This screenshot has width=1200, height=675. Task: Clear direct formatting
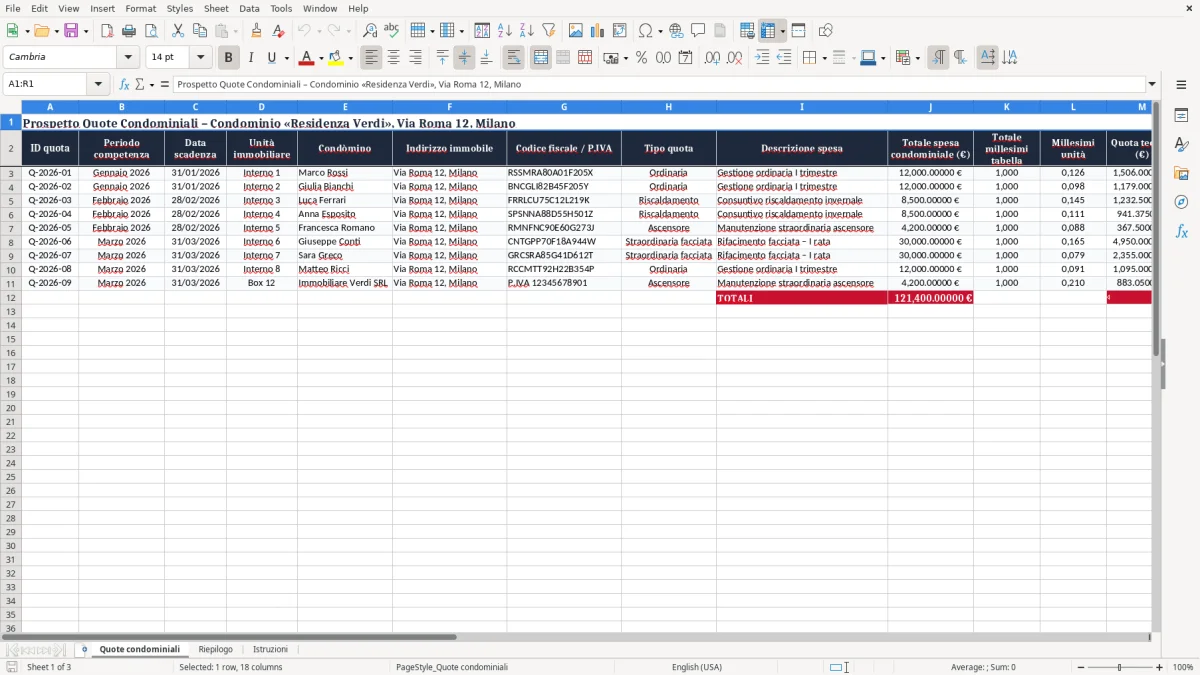(x=278, y=31)
